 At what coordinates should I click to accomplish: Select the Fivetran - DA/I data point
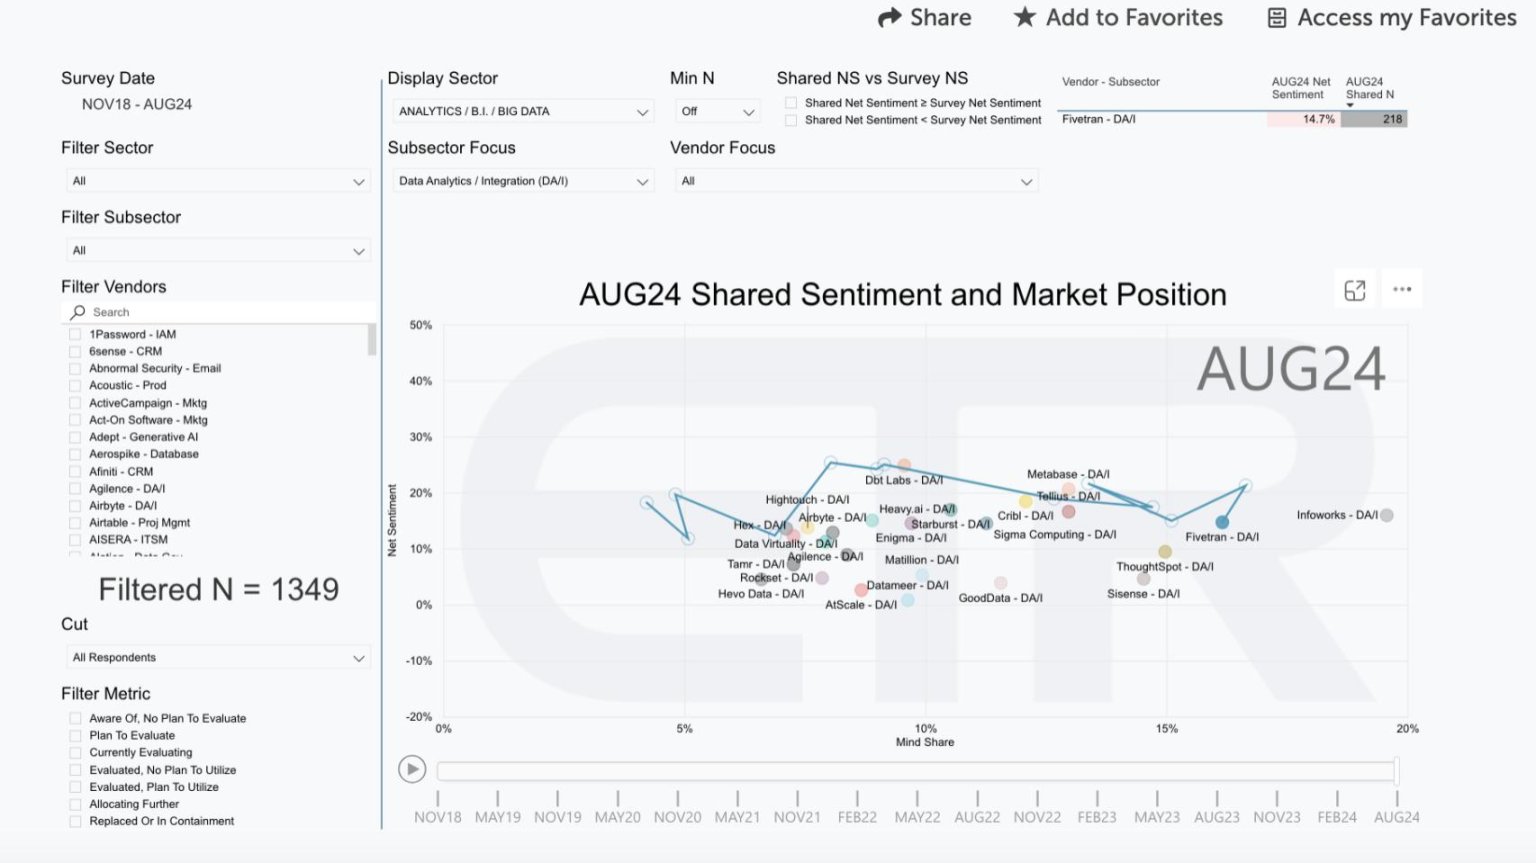click(x=1222, y=522)
